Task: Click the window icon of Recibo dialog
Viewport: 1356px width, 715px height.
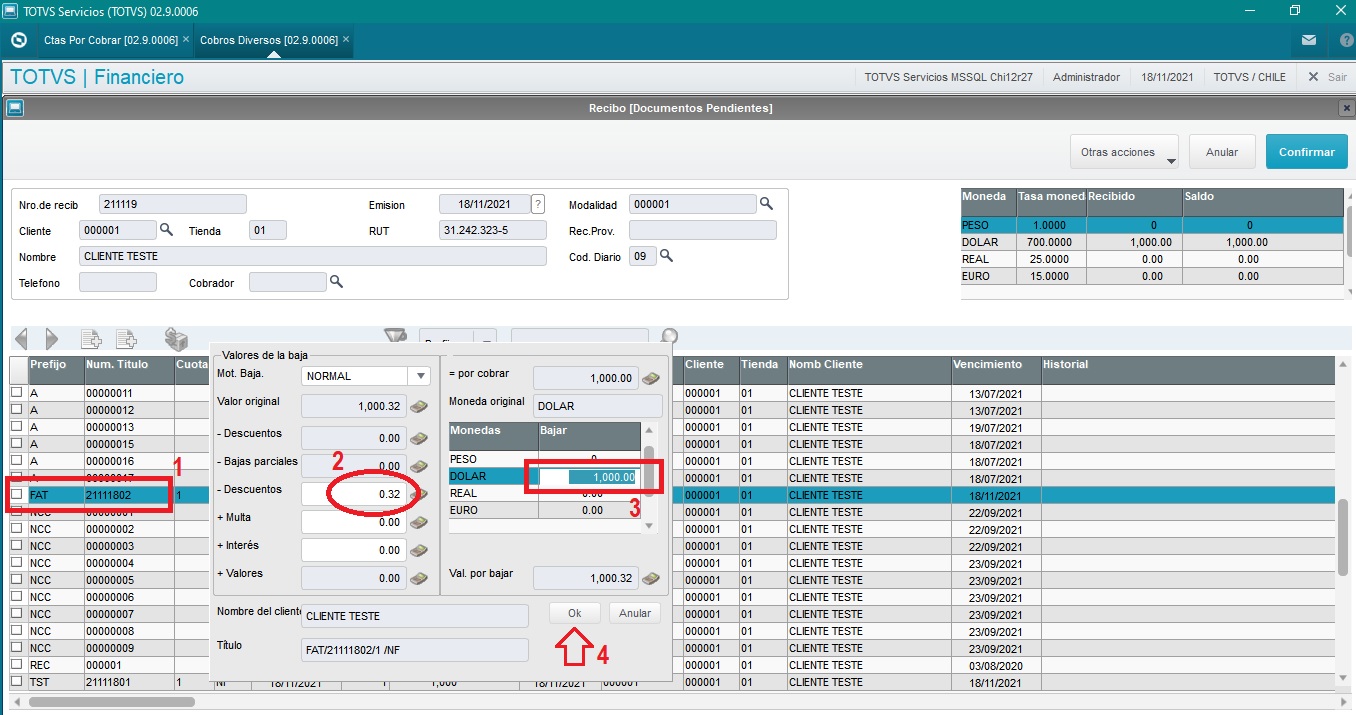Action: point(14,108)
